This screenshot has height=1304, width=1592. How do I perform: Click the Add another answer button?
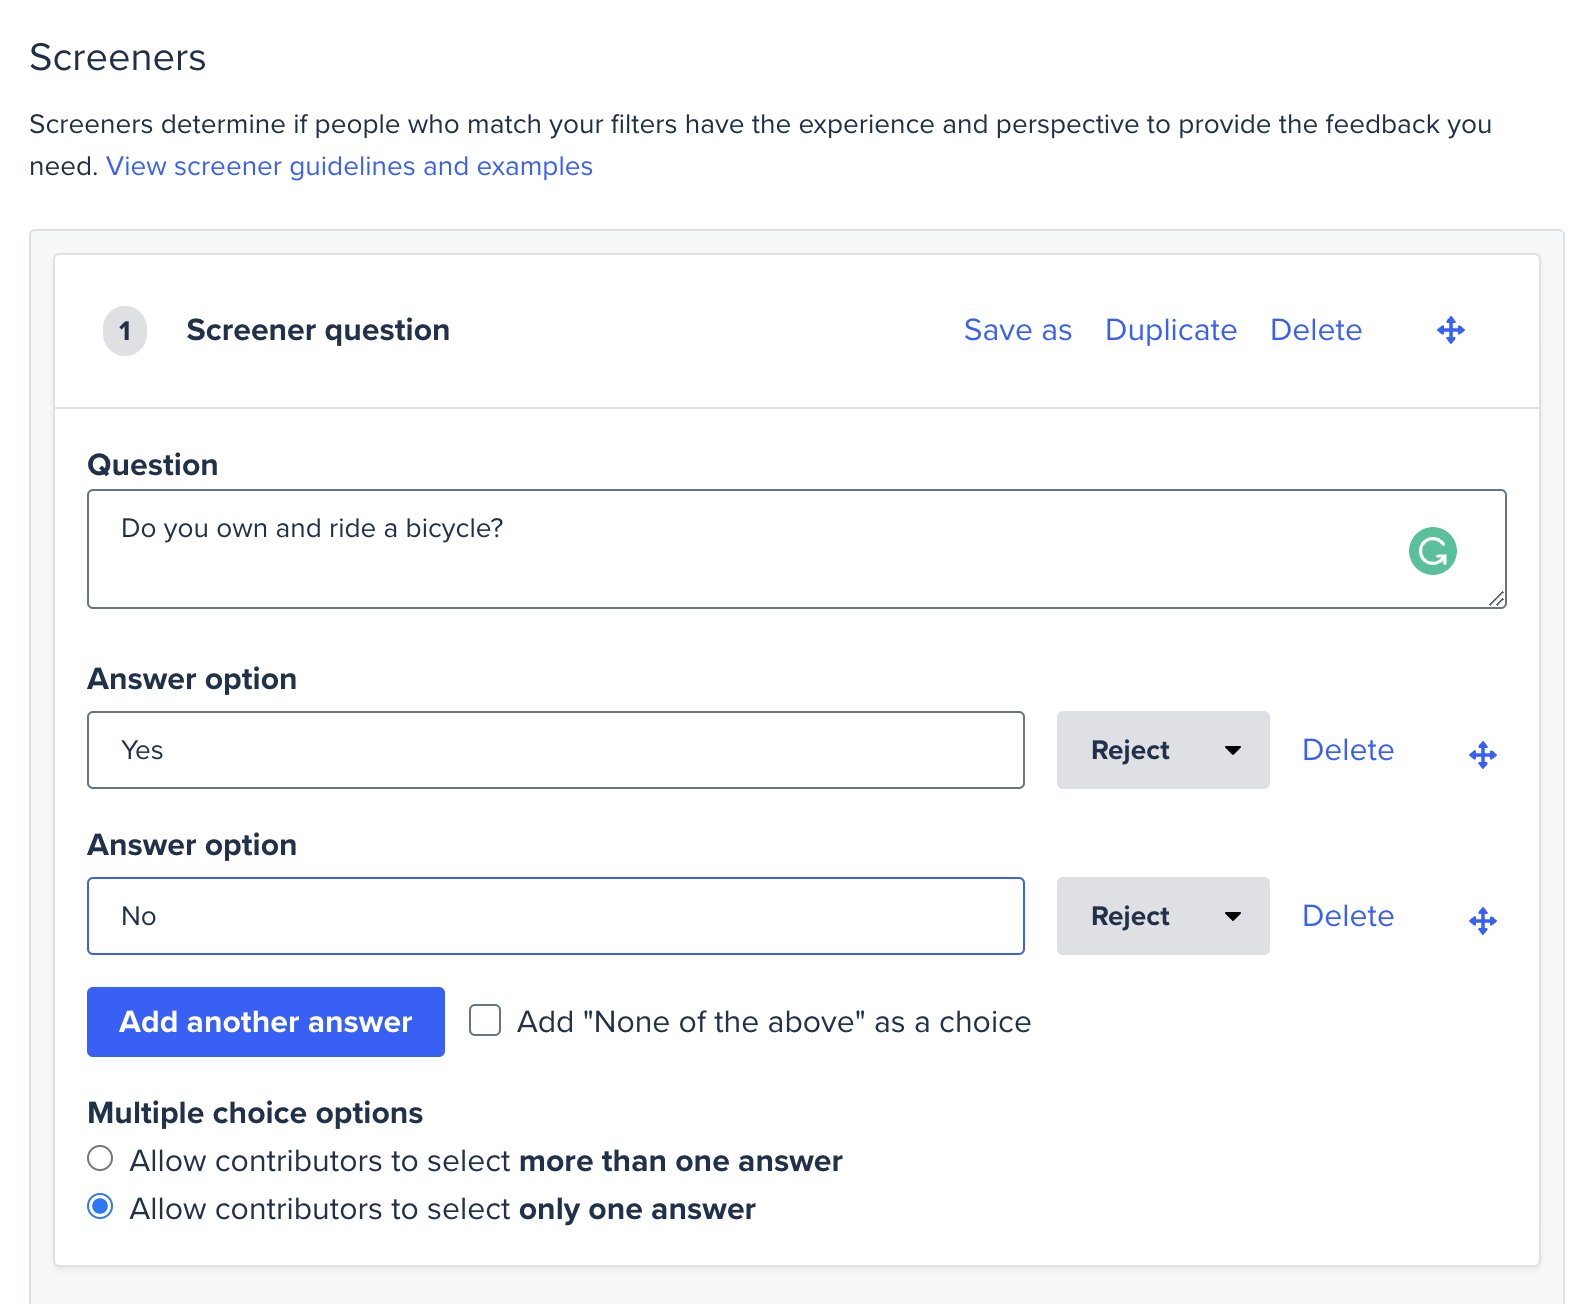coord(266,1022)
